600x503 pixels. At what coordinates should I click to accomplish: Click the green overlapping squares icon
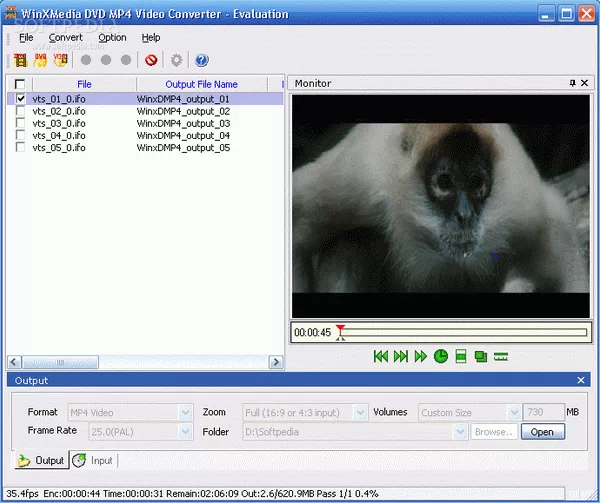[x=481, y=356]
